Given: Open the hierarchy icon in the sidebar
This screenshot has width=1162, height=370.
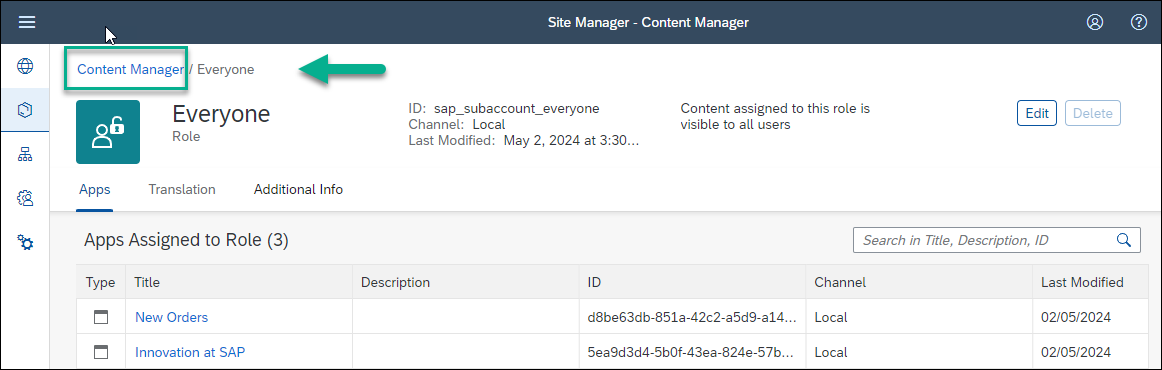Looking at the screenshot, I should click(25, 154).
